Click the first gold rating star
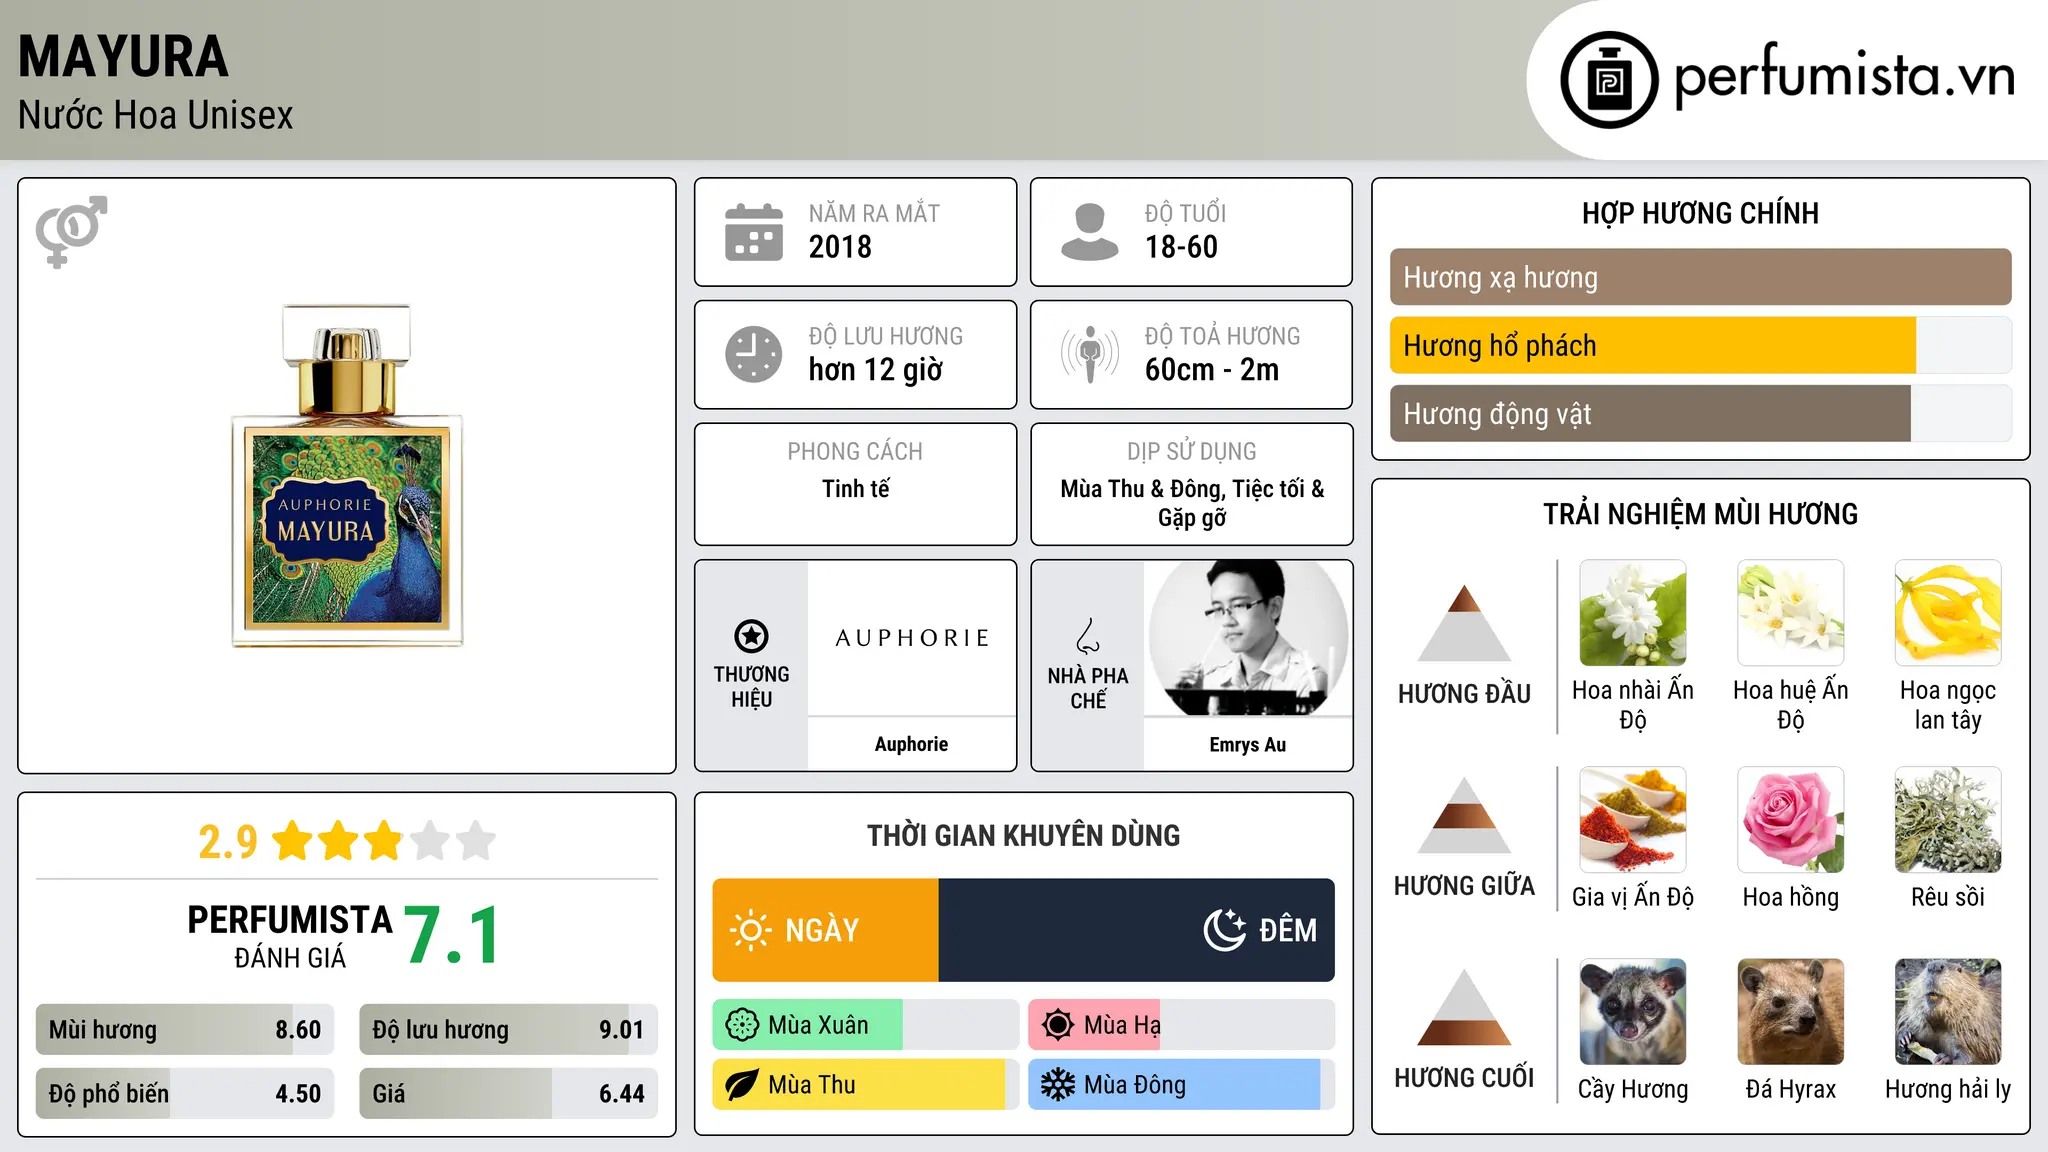2048x1152 pixels. pyautogui.click(x=293, y=841)
